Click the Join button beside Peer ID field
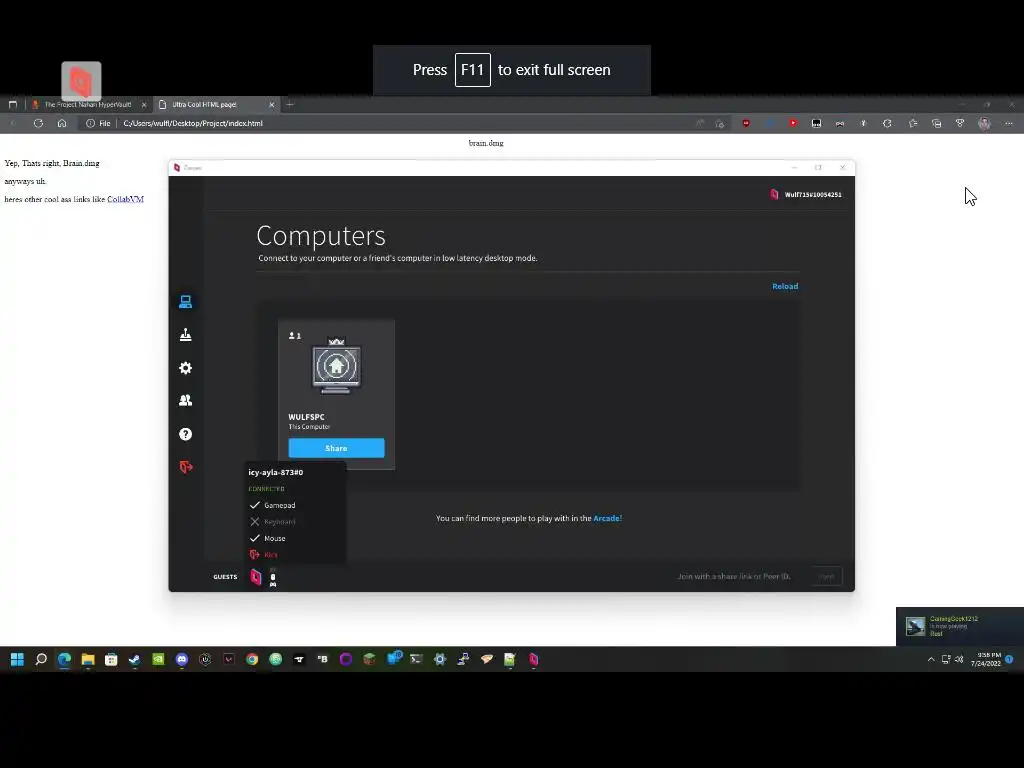 827,577
